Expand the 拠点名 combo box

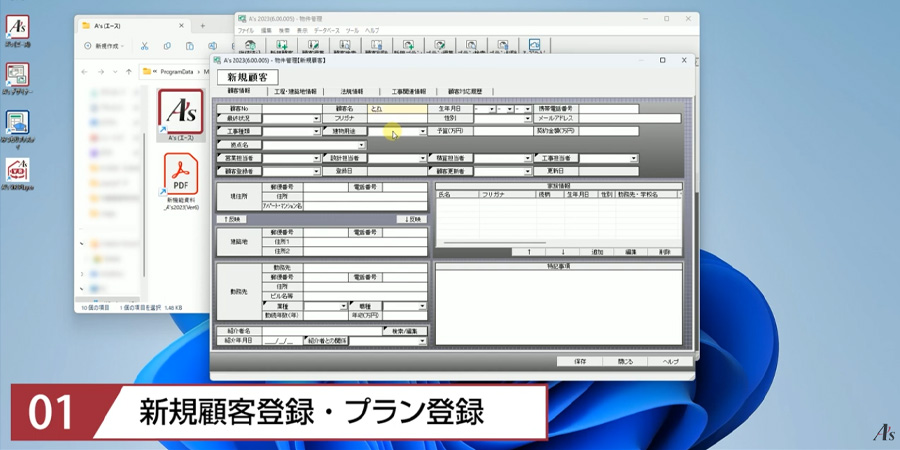pyautogui.click(x=362, y=145)
